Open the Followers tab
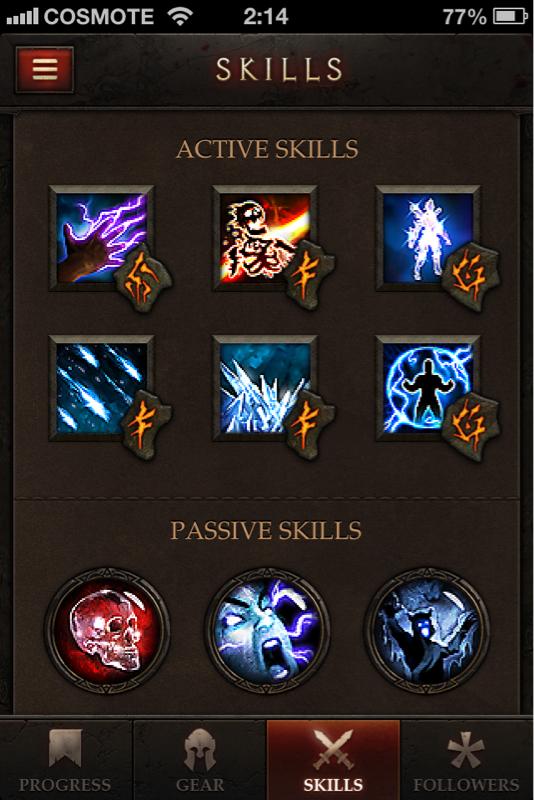534x800 pixels. click(467, 760)
